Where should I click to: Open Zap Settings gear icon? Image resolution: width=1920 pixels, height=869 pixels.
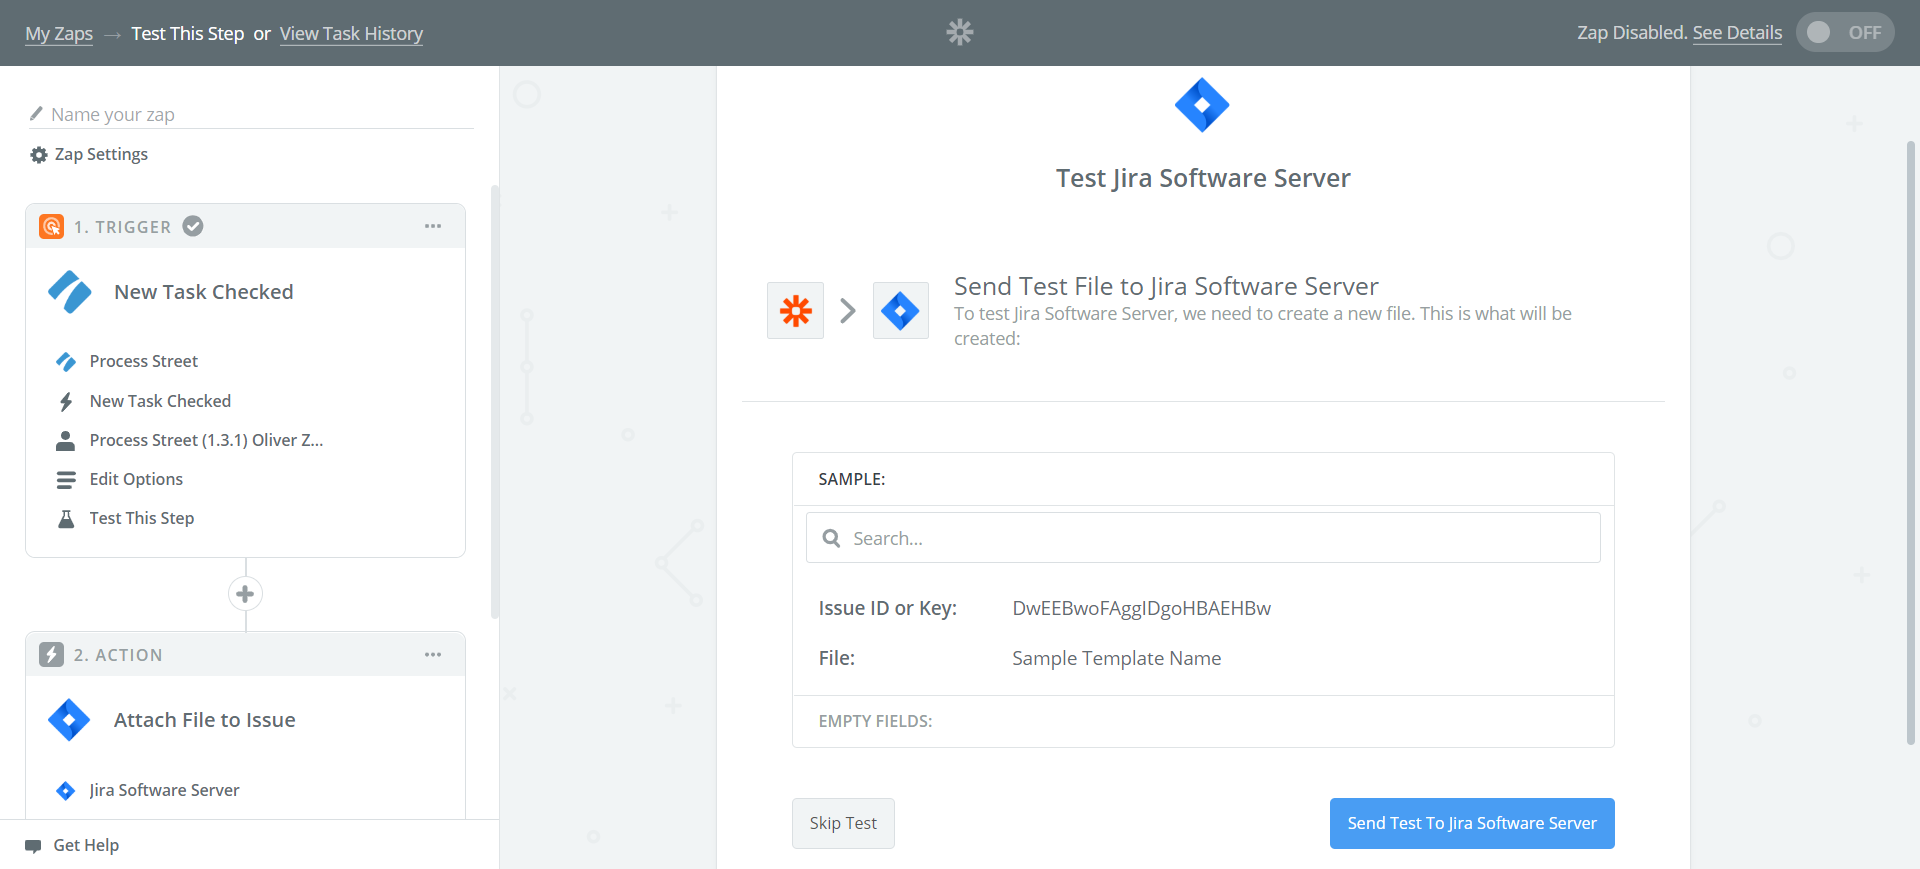[x=39, y=155]
